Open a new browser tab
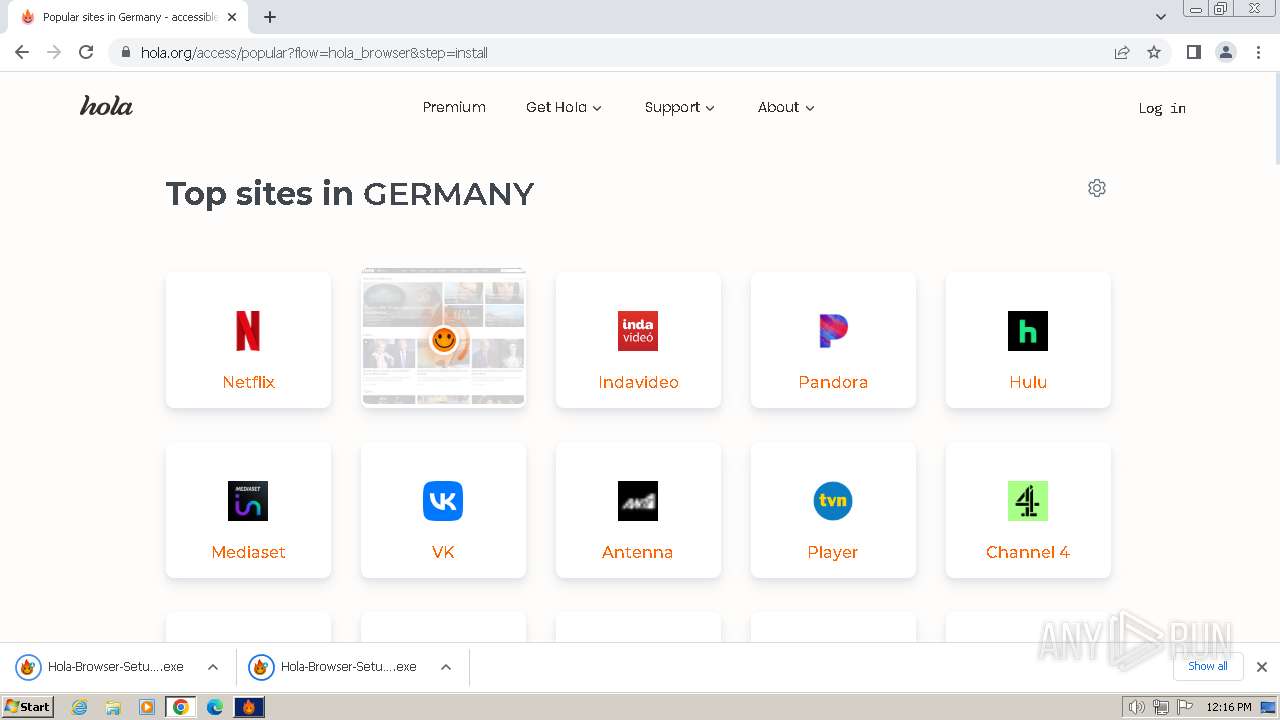1280x720 pixels. point(270,17)
